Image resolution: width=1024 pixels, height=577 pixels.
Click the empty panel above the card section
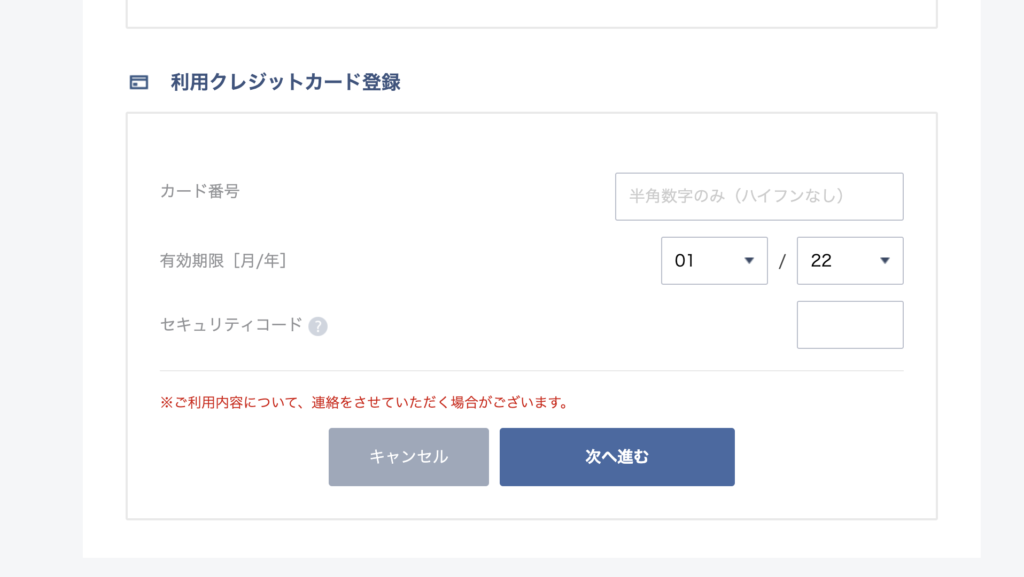532,12
